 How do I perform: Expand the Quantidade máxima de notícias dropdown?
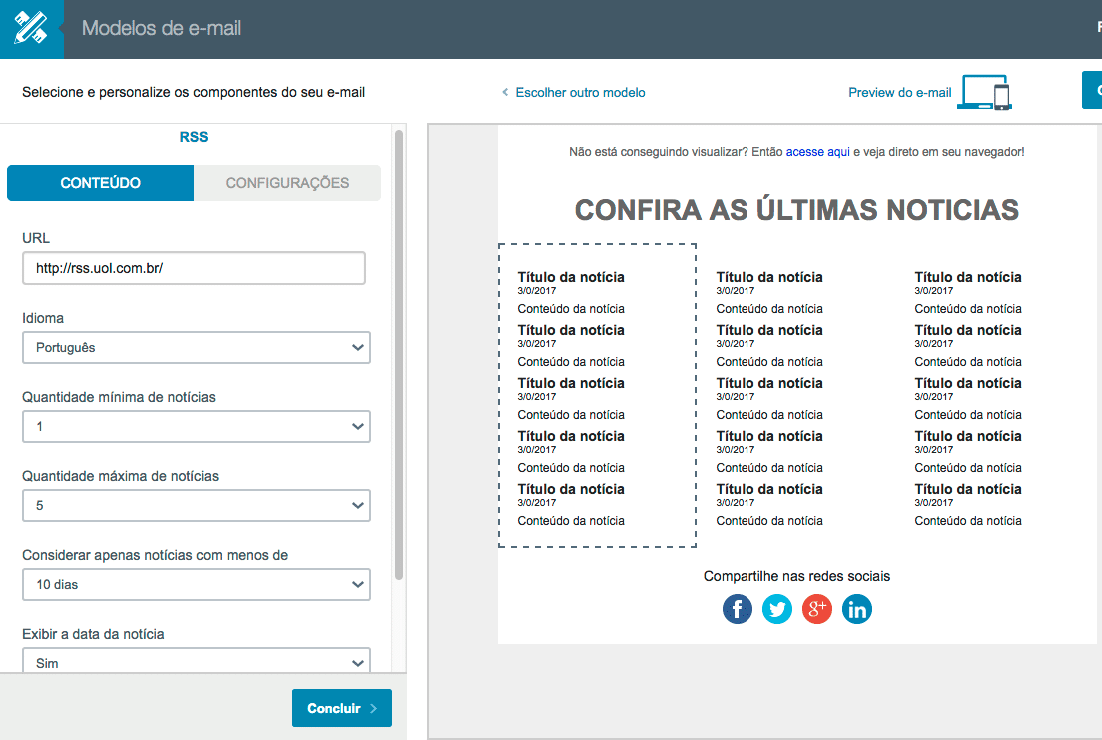(196, 506)
